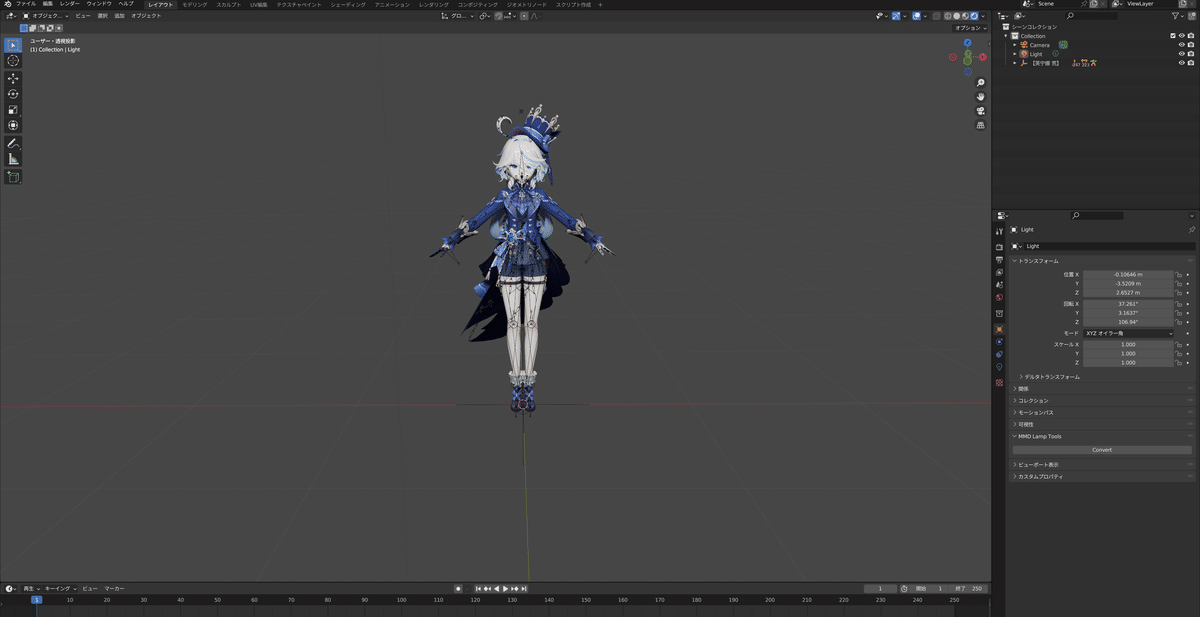
Task: Expand the 関係 panel
Action: click(1023, 389)
